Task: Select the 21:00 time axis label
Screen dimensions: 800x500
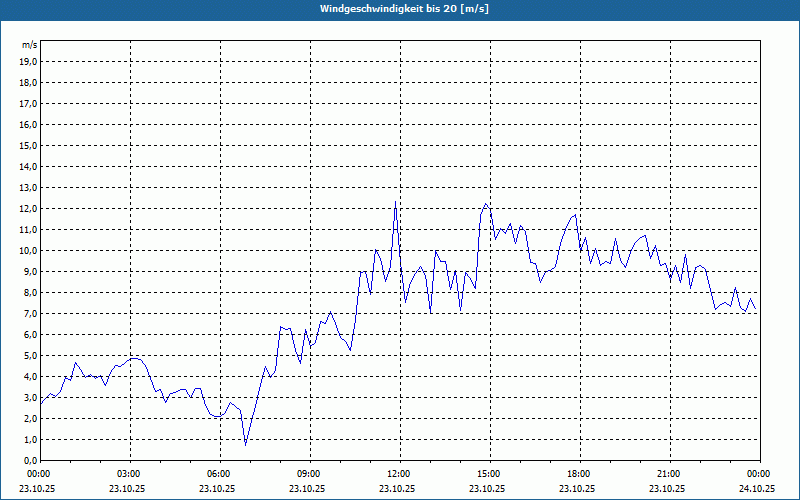Action: pos(668,474)
